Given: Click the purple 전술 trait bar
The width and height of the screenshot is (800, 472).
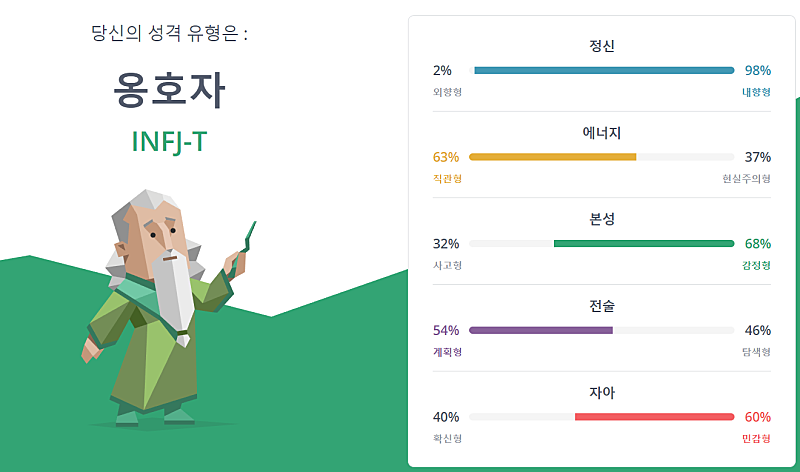Looking at the screenshot, I should [541, 330].
